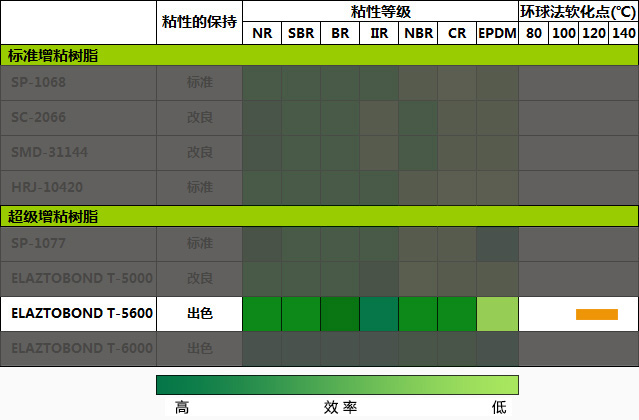Click 改良 in the SC-2066 row
Screen dimensions: 639x420
click(x=200, y=117)
